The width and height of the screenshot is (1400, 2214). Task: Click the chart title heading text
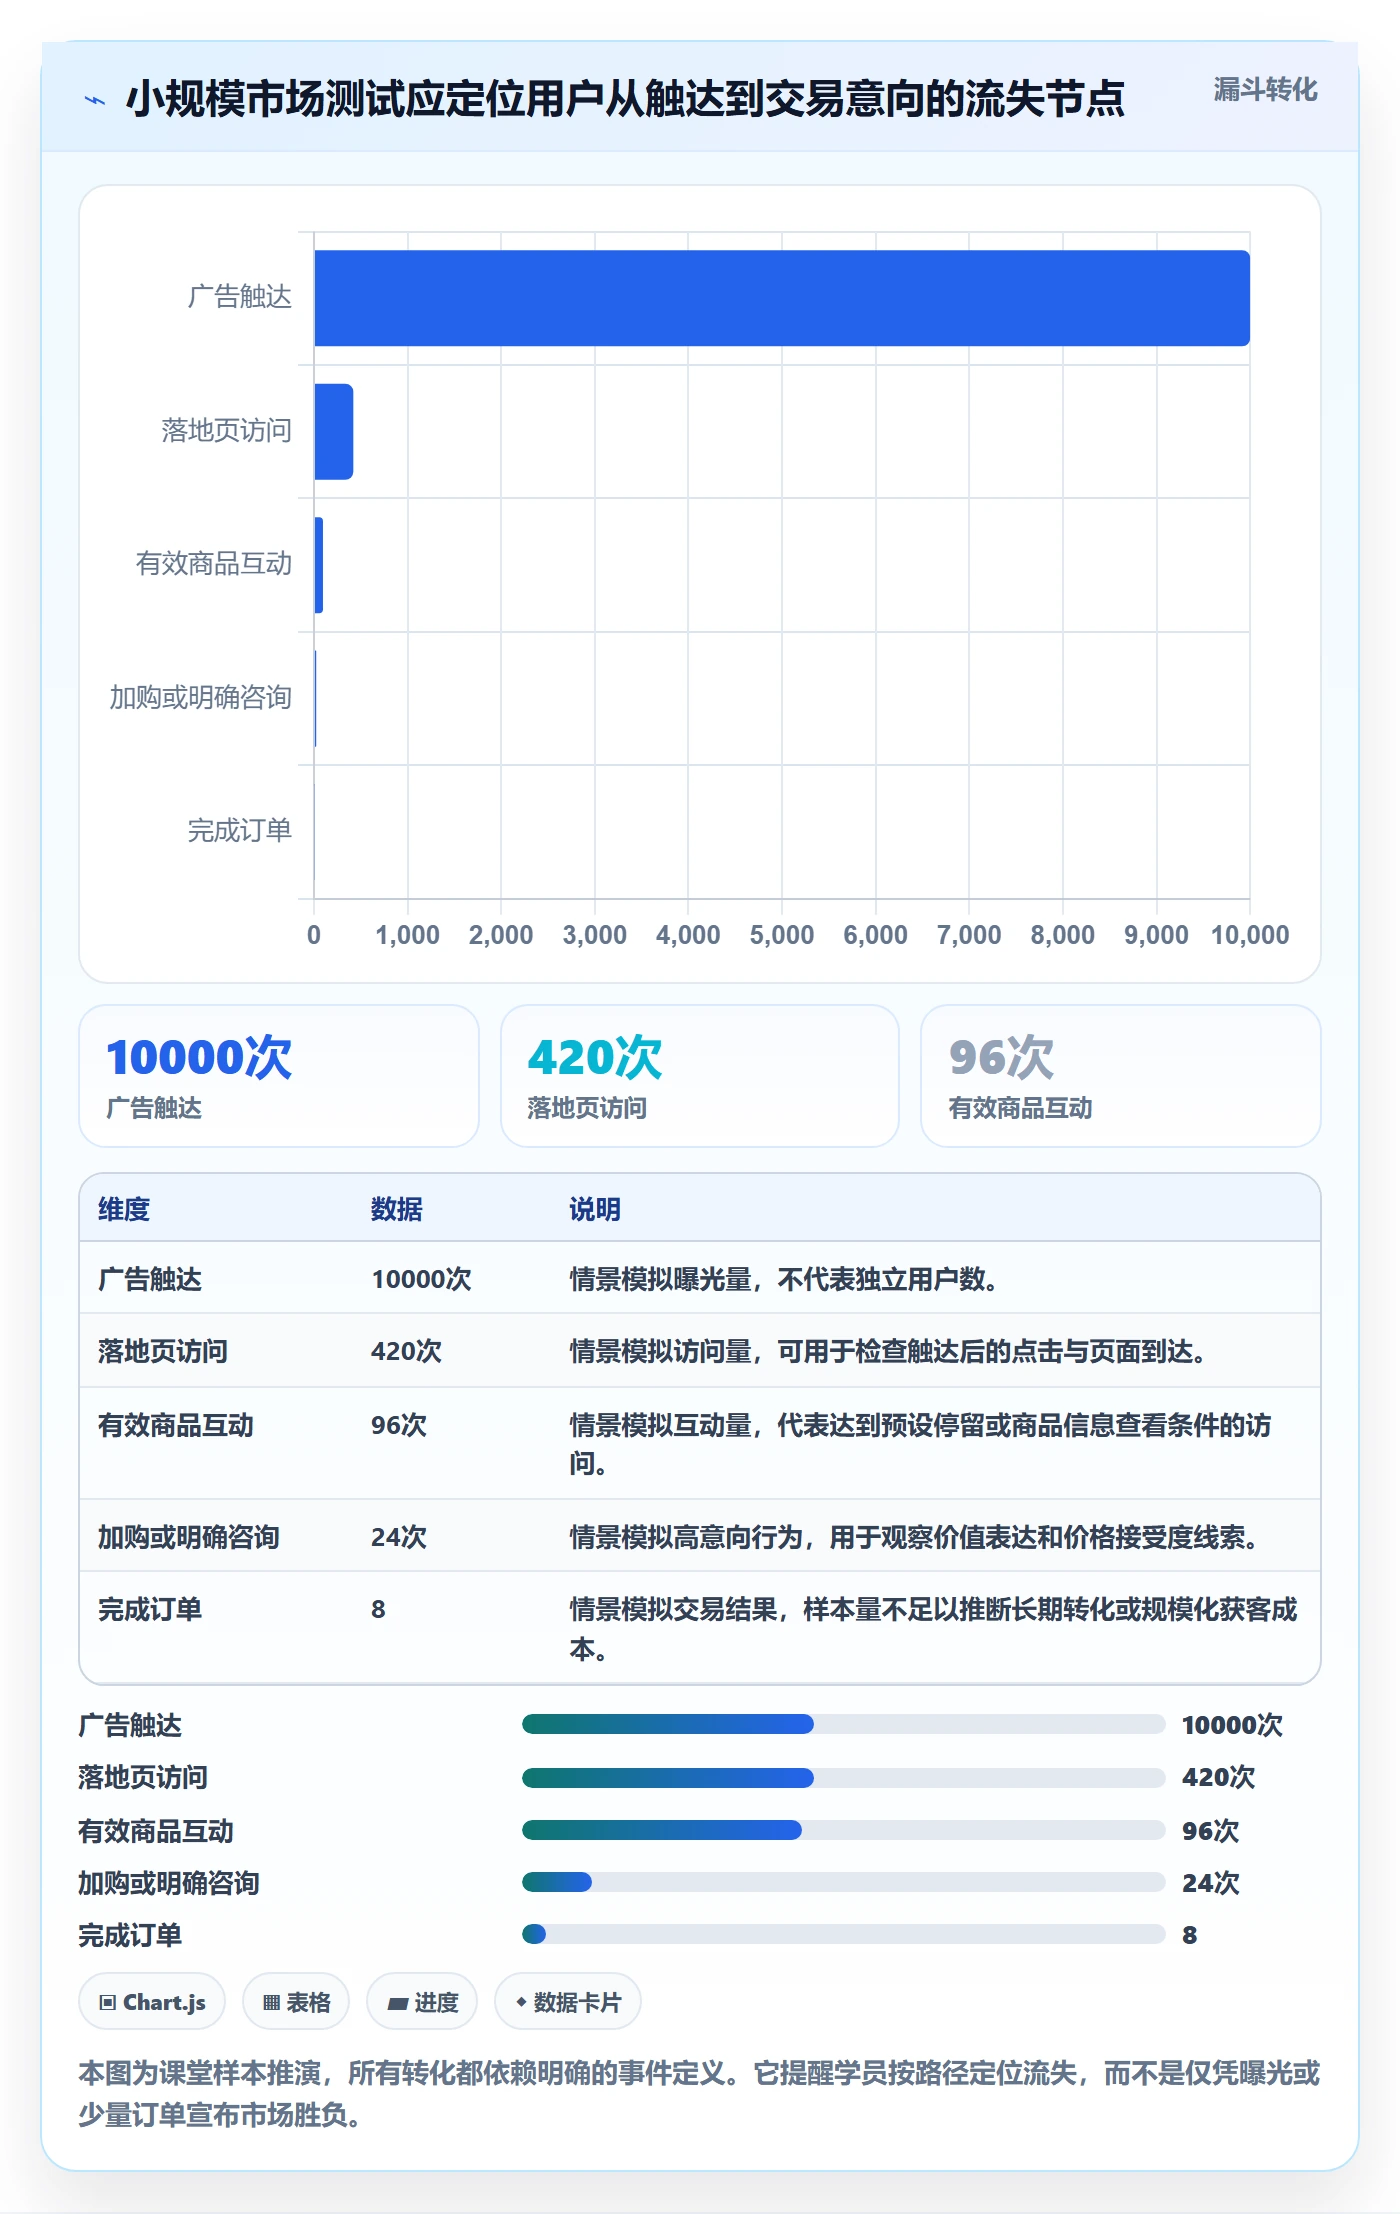pos(625,99)
